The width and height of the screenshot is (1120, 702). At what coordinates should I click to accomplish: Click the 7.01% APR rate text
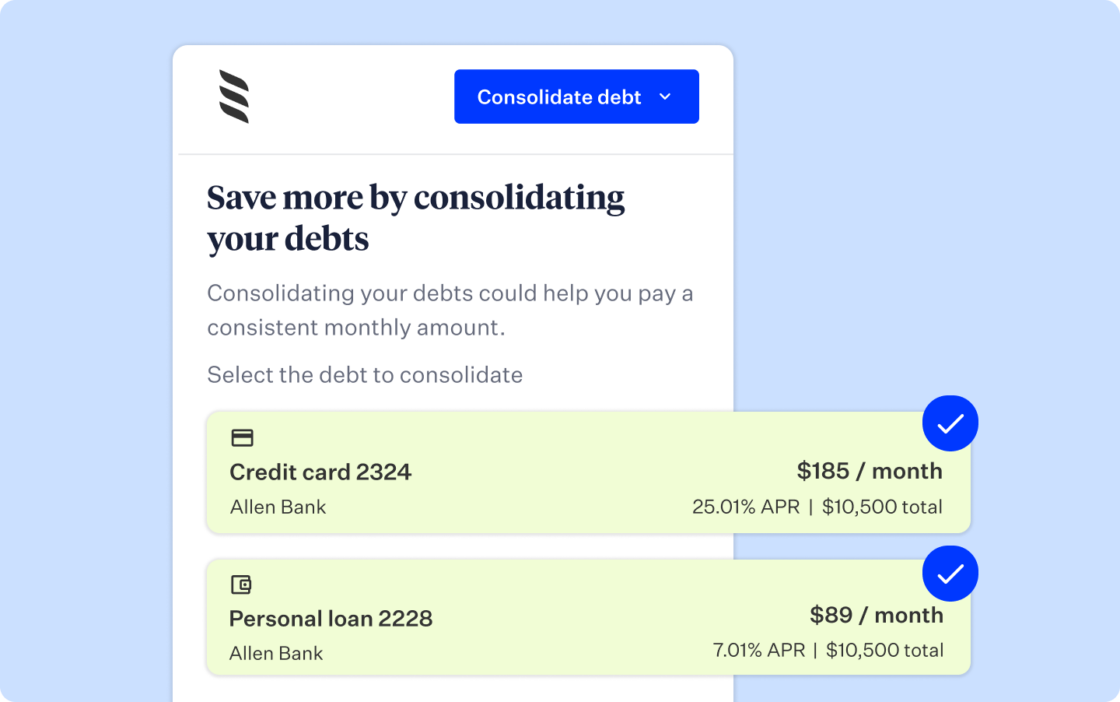point(758,651)
